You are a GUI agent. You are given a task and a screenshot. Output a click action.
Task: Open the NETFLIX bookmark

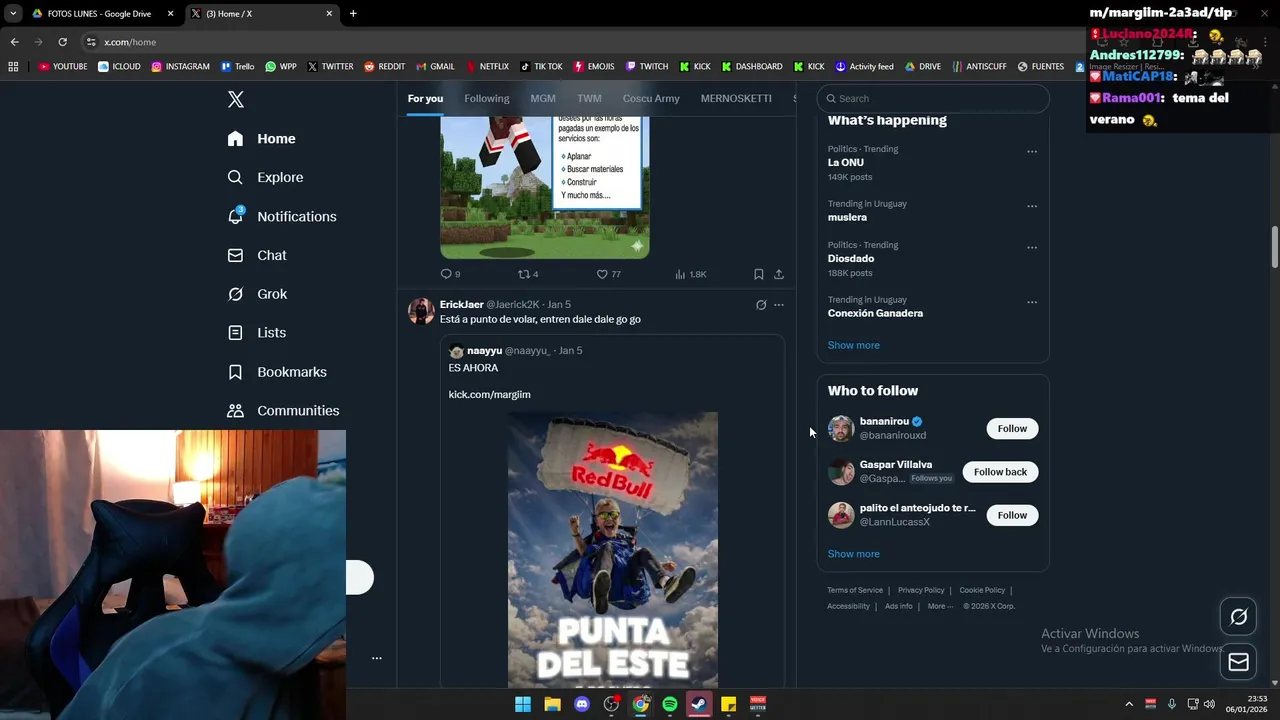click(x=487, y=67)
